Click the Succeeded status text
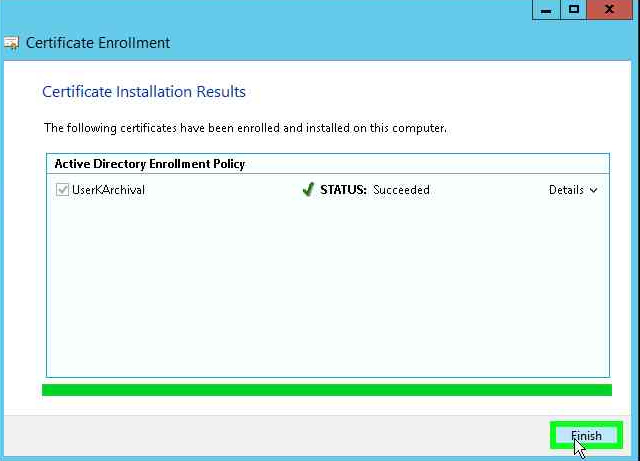Viewport: 640px width, 461px height. tap(401, 190)
